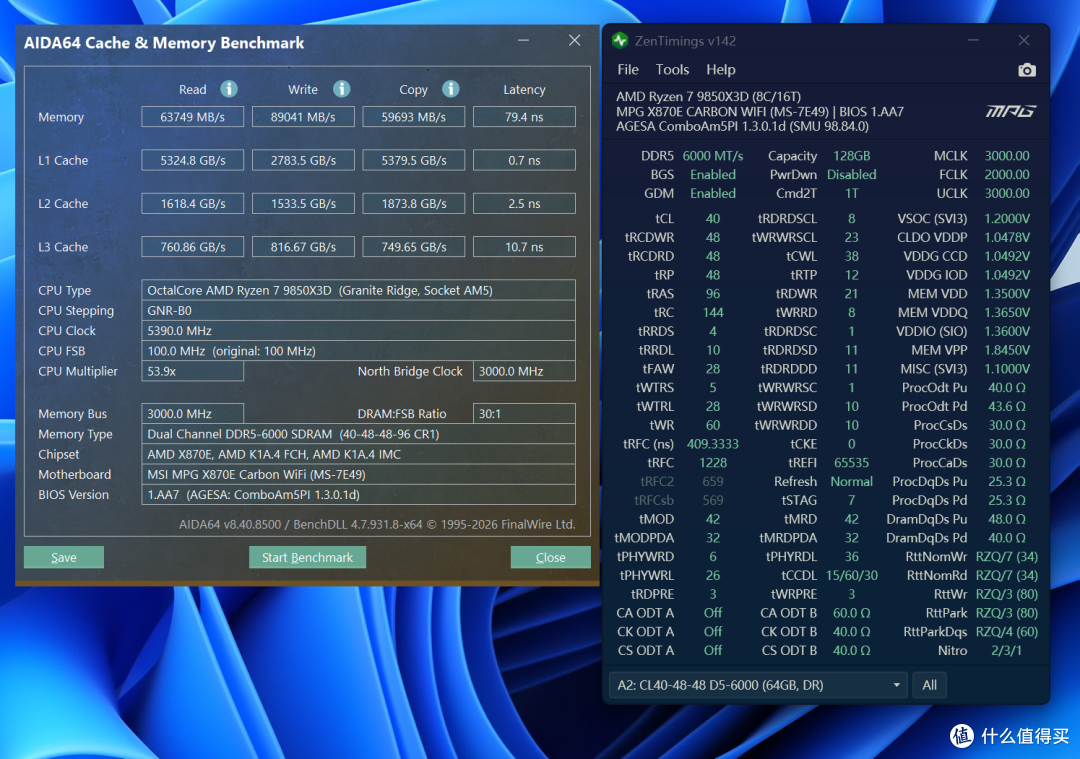
Task: Click FCLK value 2000.00
Action: 1007,175
